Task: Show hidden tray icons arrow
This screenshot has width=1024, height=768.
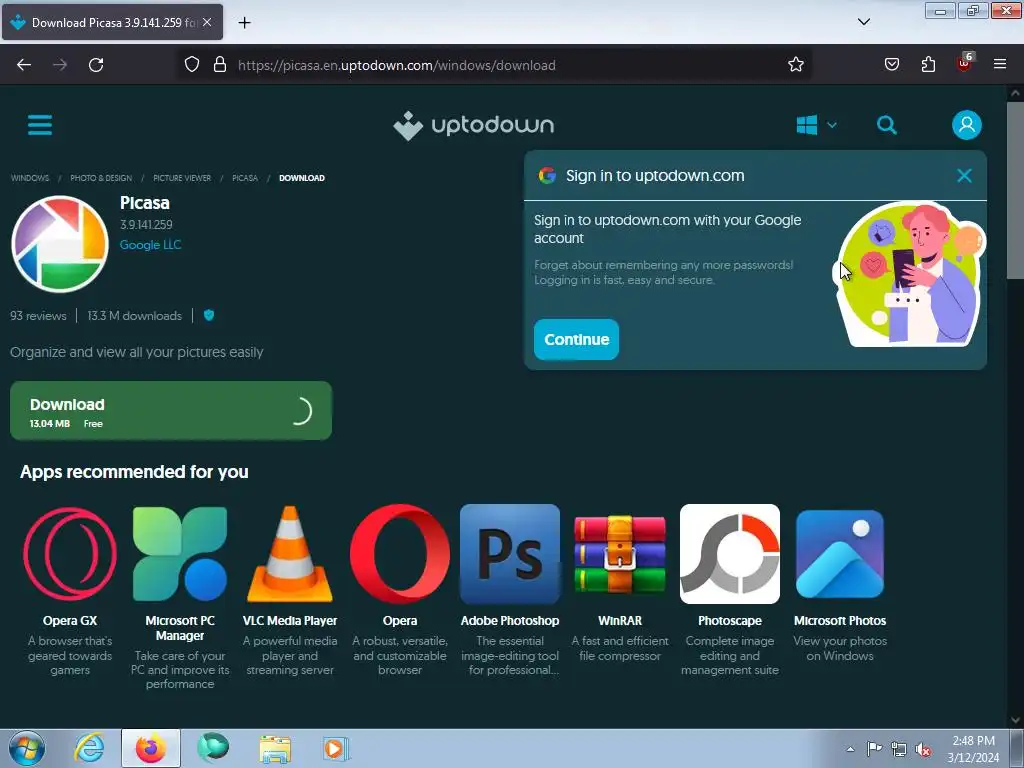Action: [850, 749]
